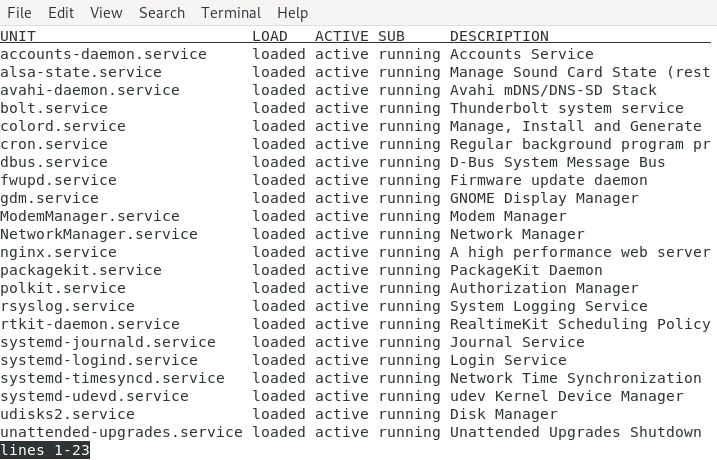Click the nginx.service unit name
Screen dimensions: 717x460
[x=58, y=252]
